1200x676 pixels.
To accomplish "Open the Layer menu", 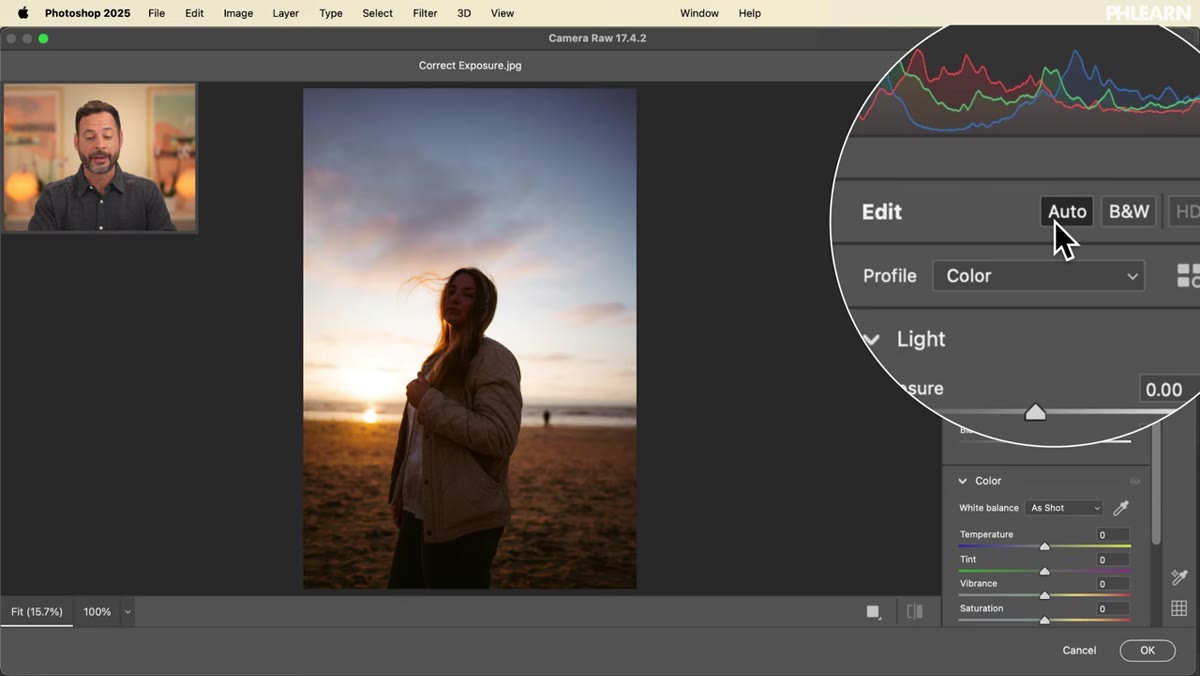I will click(286, 13).
